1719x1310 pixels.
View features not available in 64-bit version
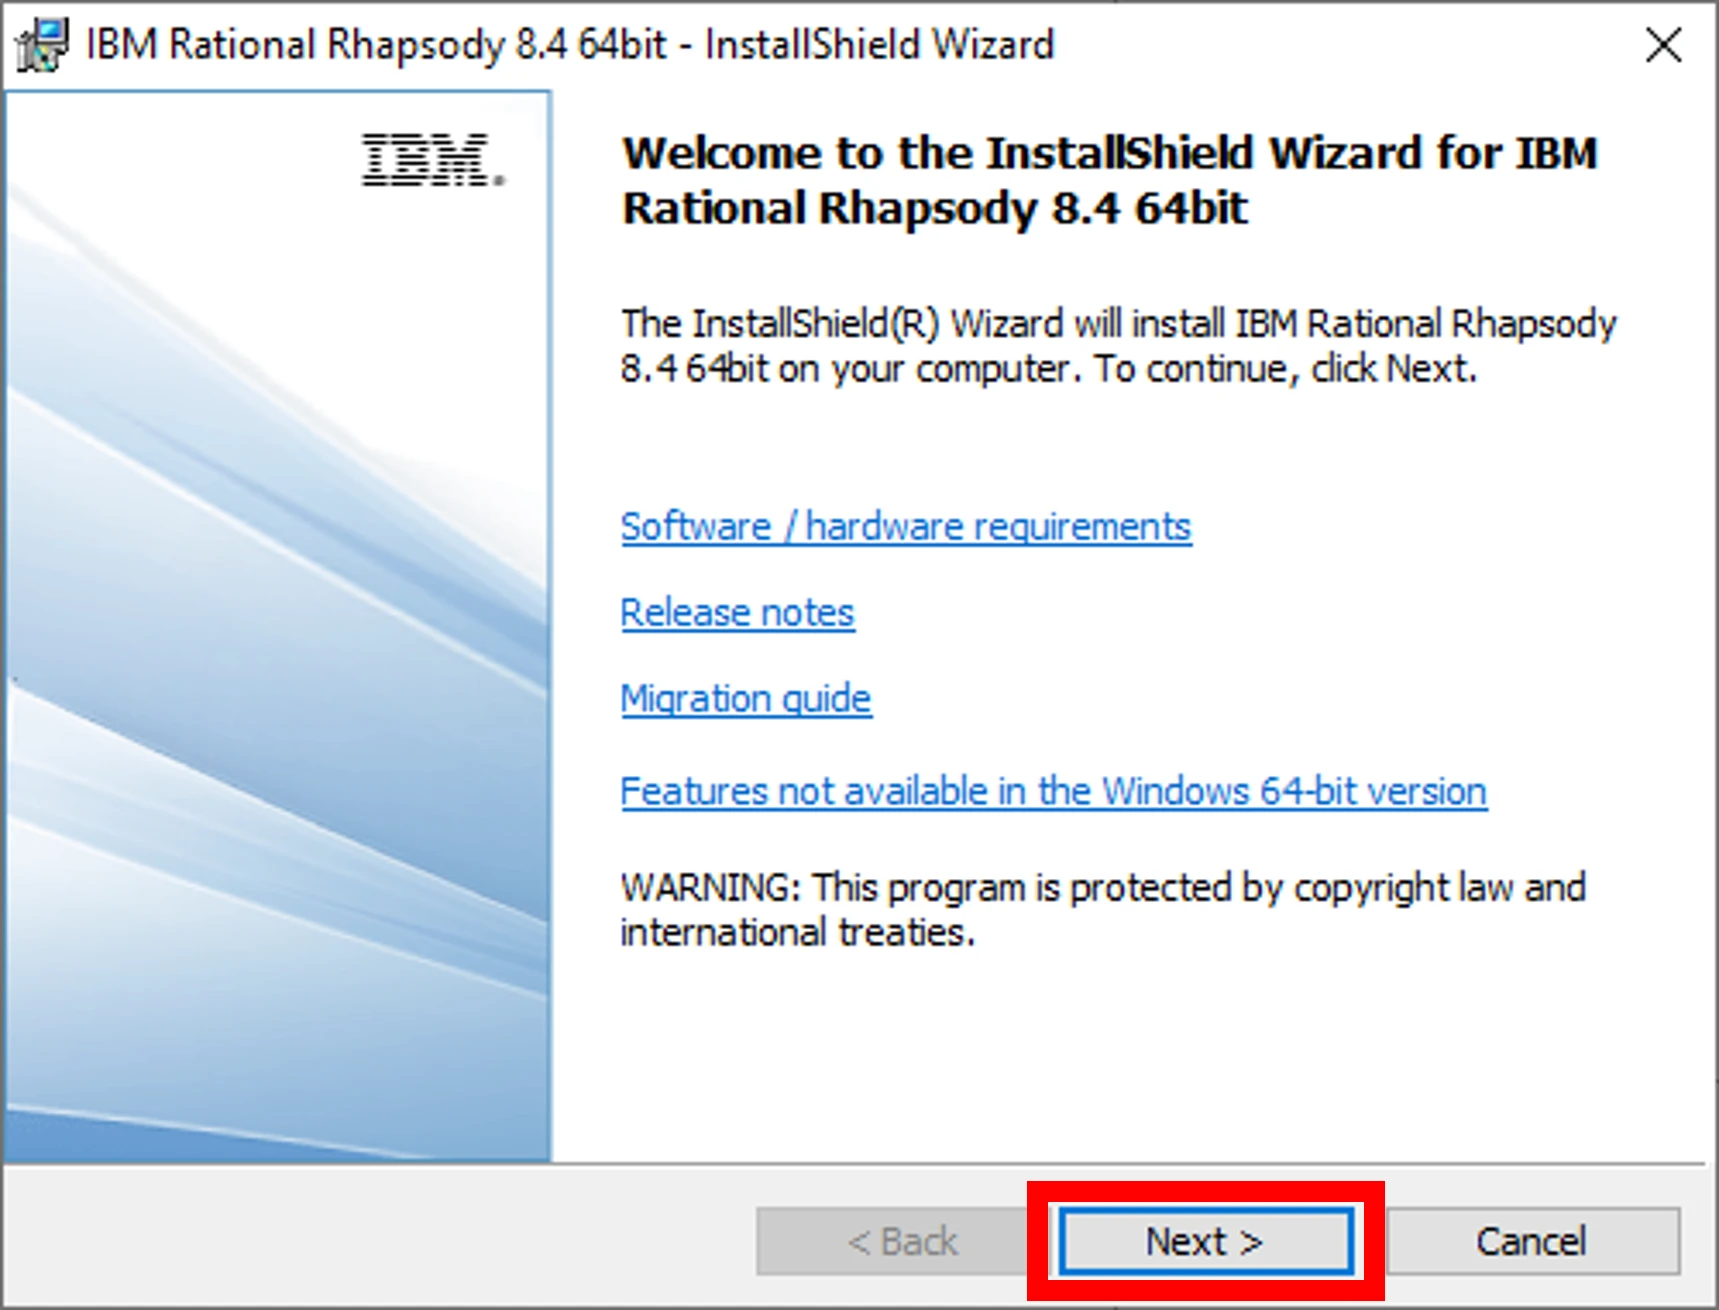point(1053,791)
